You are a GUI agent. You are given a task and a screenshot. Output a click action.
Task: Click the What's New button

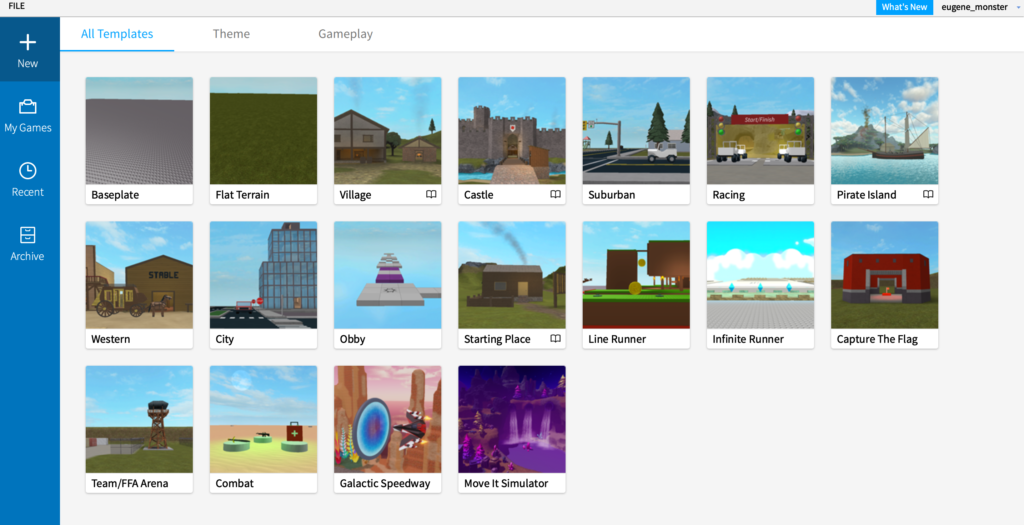pyautogui.click(x=904, y=7)
